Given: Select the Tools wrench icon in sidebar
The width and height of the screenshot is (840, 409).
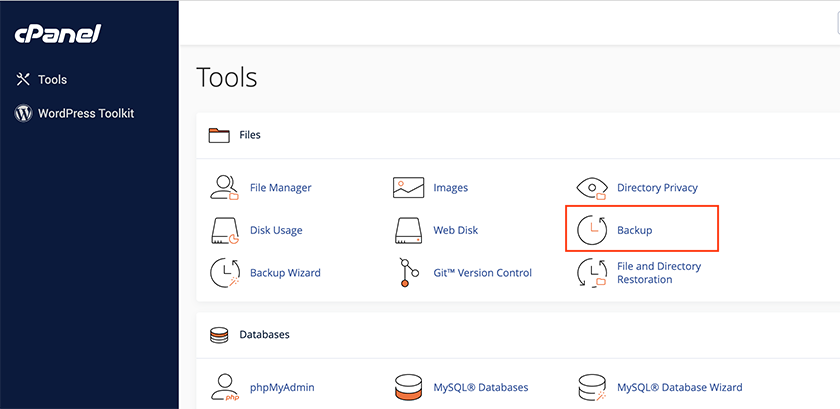Looking at the screenshot, I should tap(23, 80).
